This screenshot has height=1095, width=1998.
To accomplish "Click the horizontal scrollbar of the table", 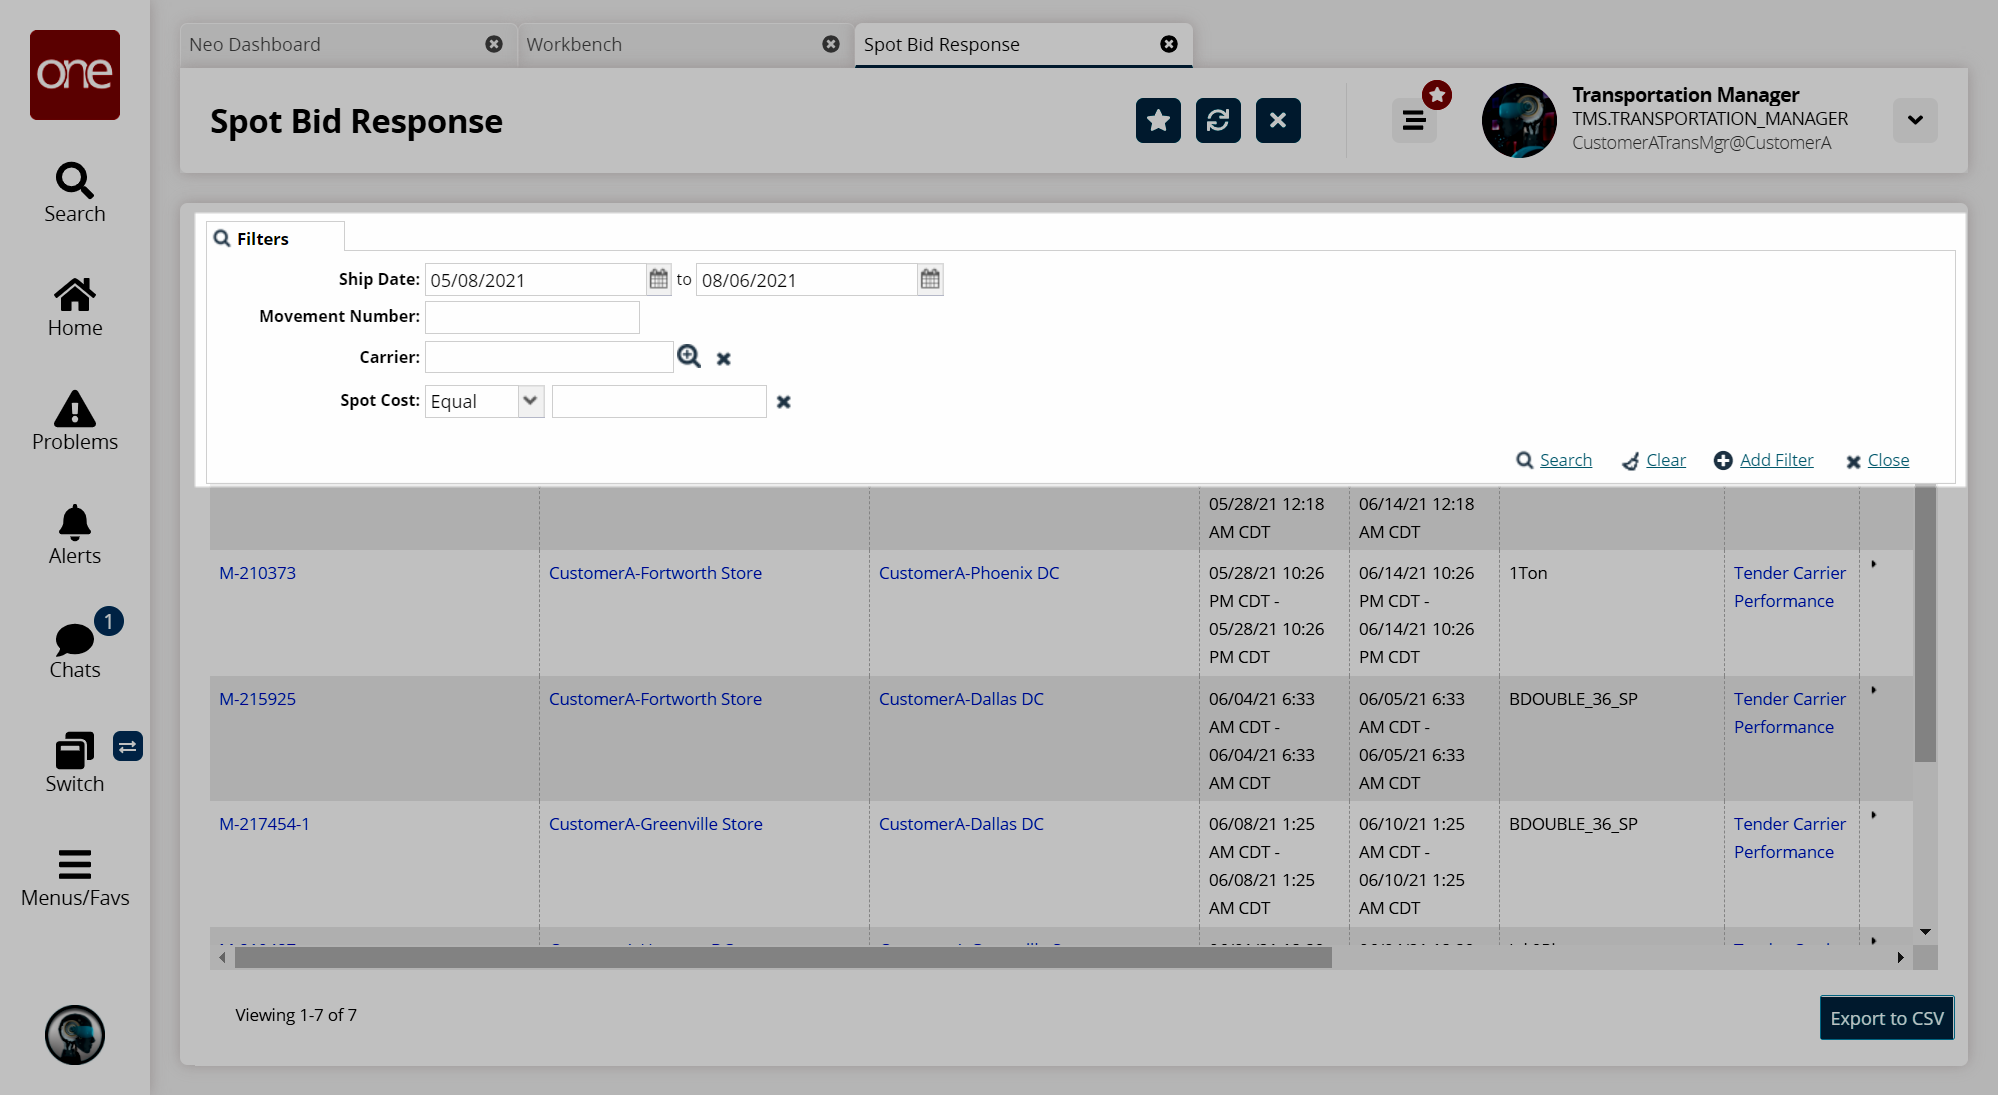I will point(782,958).
